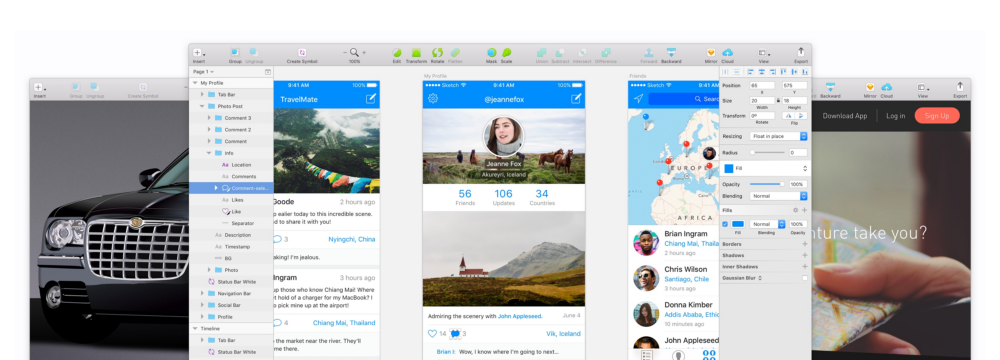The height and width of the screenshot is (360, 1000).
Task: Open the Resizing dropdown showing Float in place
Action: 779,136
